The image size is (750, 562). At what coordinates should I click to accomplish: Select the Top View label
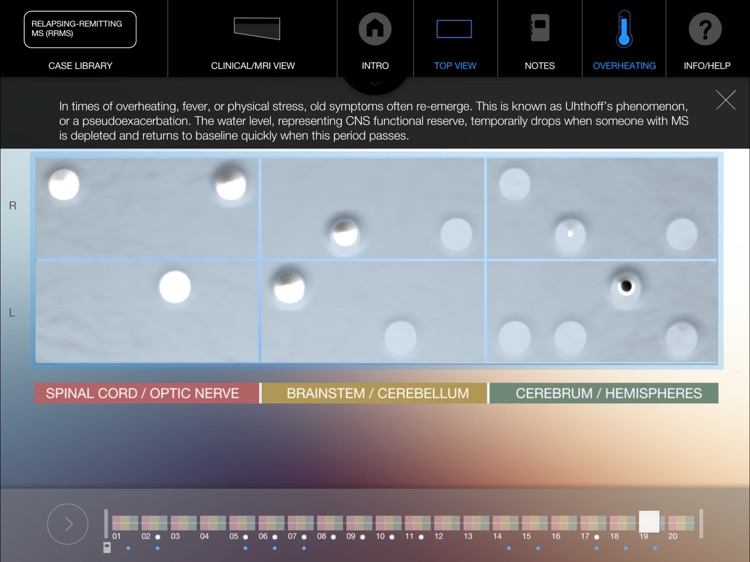pyautogui.click(x=455, y=66)
